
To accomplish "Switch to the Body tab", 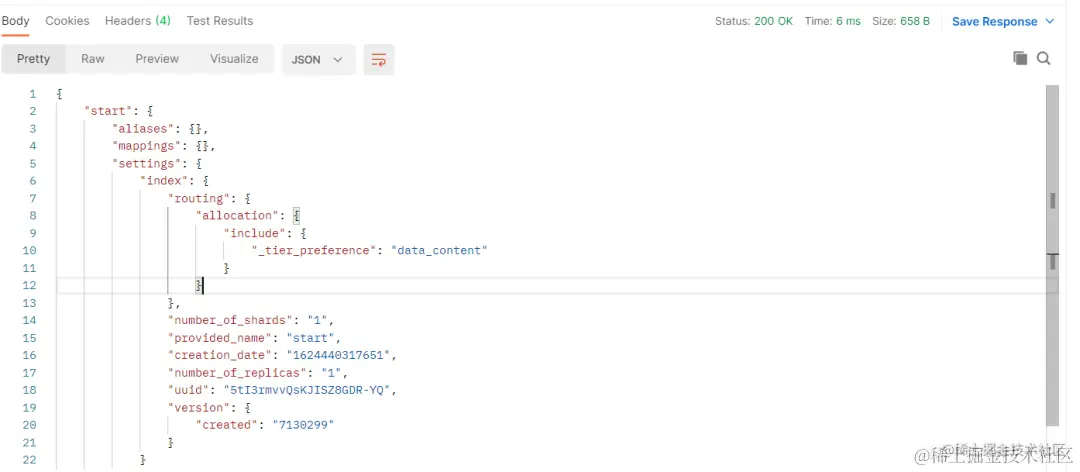I will pyautogui.click(x=15, y=21).
